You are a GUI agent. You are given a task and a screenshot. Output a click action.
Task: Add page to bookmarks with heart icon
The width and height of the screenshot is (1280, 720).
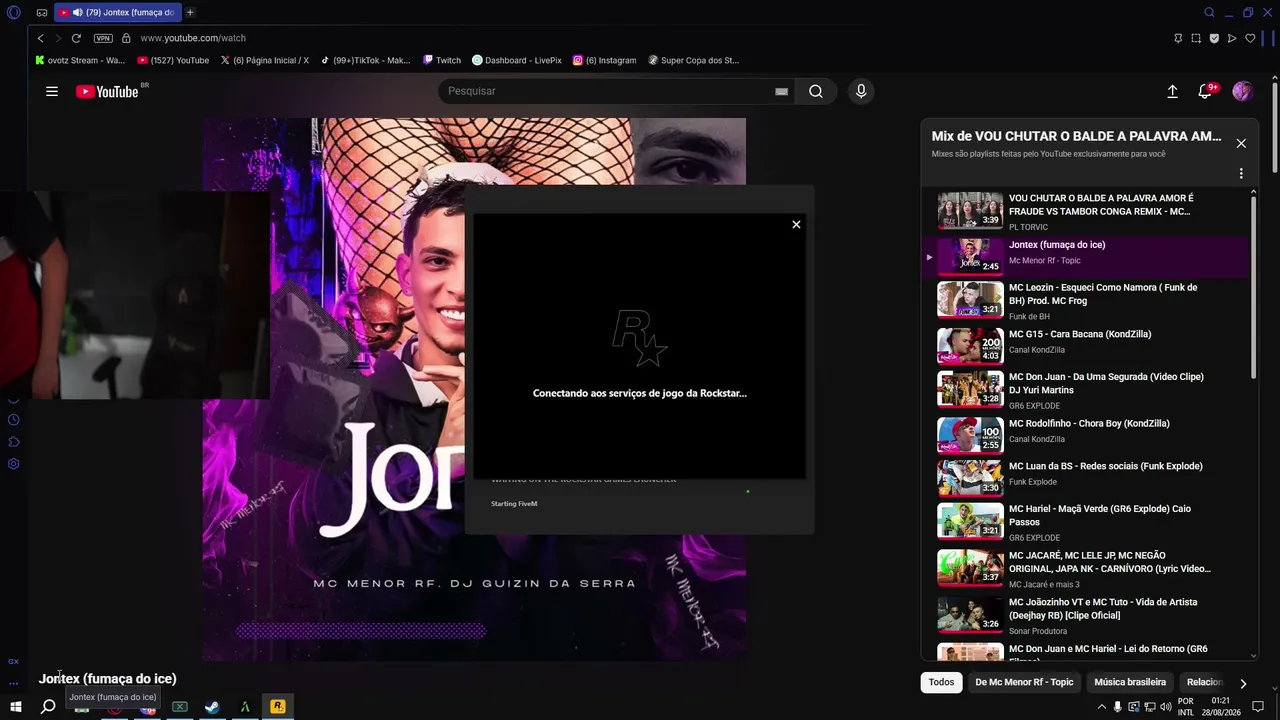(x=1250, y=38)
